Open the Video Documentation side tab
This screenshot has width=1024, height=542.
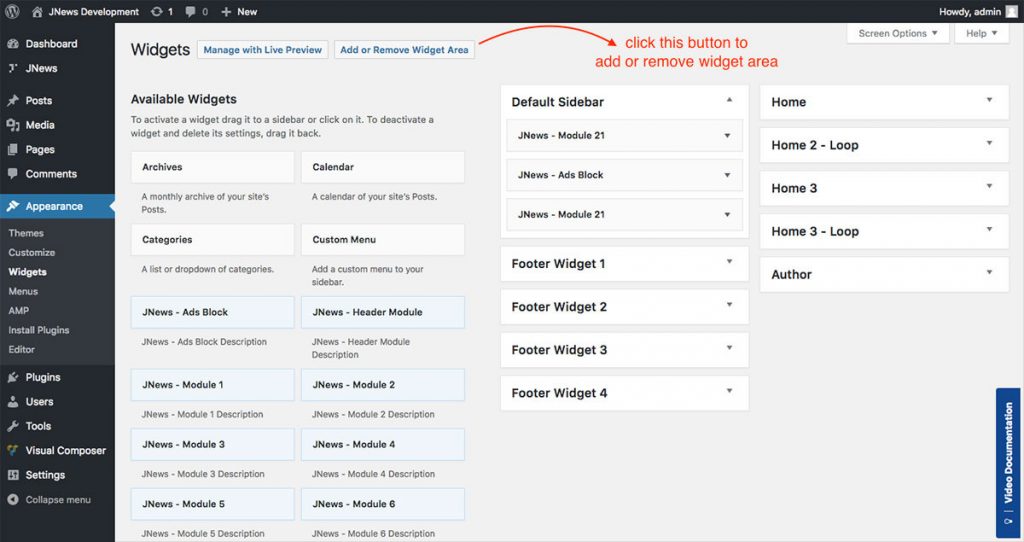click(x=1009, y=463)
